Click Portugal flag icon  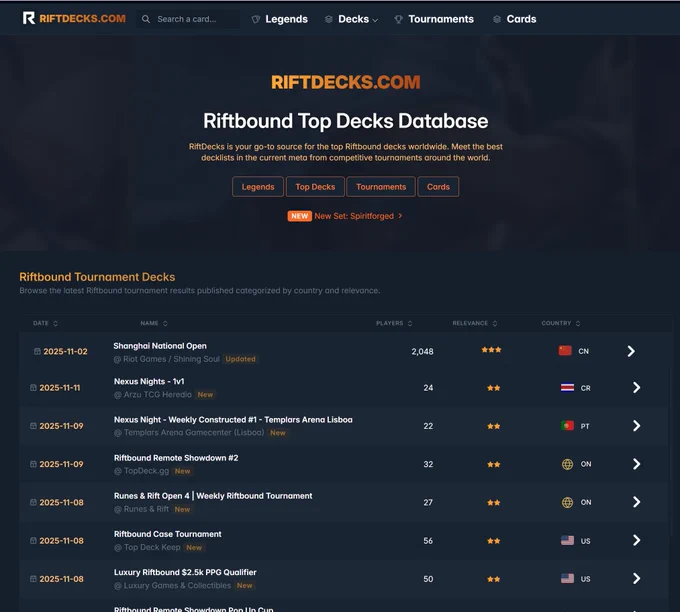coord(567,425)
